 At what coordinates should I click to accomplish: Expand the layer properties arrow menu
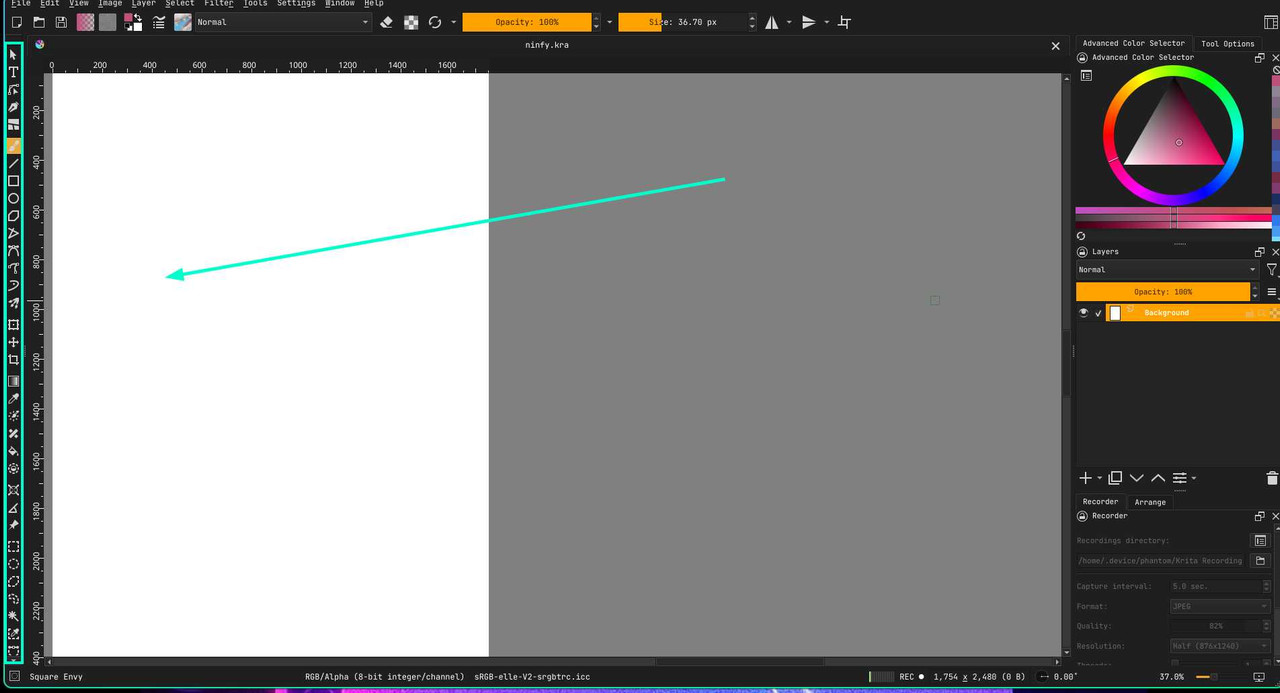click(x=1194, y=479)
